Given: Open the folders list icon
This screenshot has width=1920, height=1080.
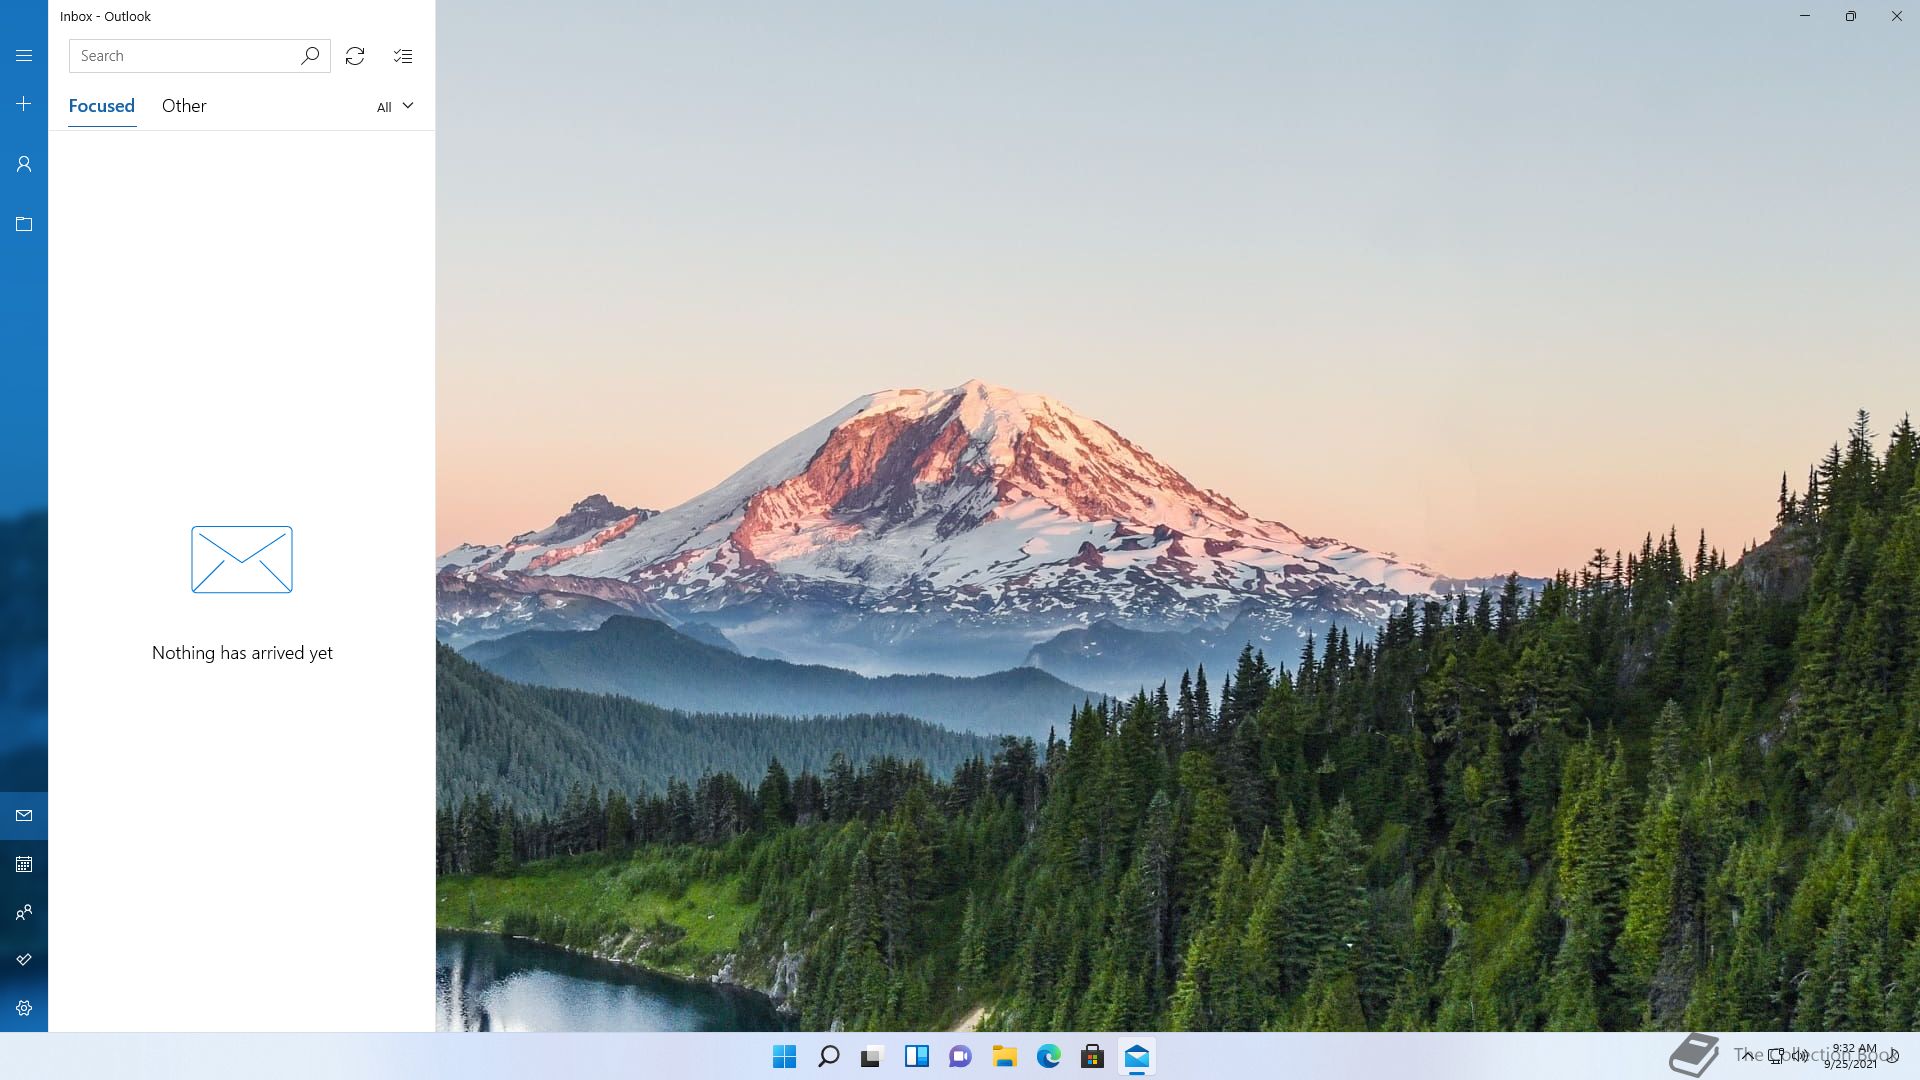Looking at the screenshot, I should [24, 224].
